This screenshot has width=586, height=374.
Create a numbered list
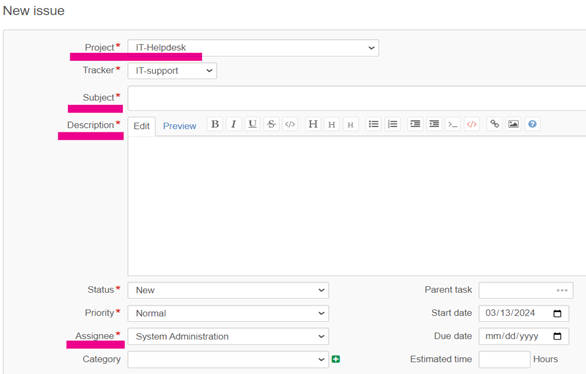[x=392, y=124]
